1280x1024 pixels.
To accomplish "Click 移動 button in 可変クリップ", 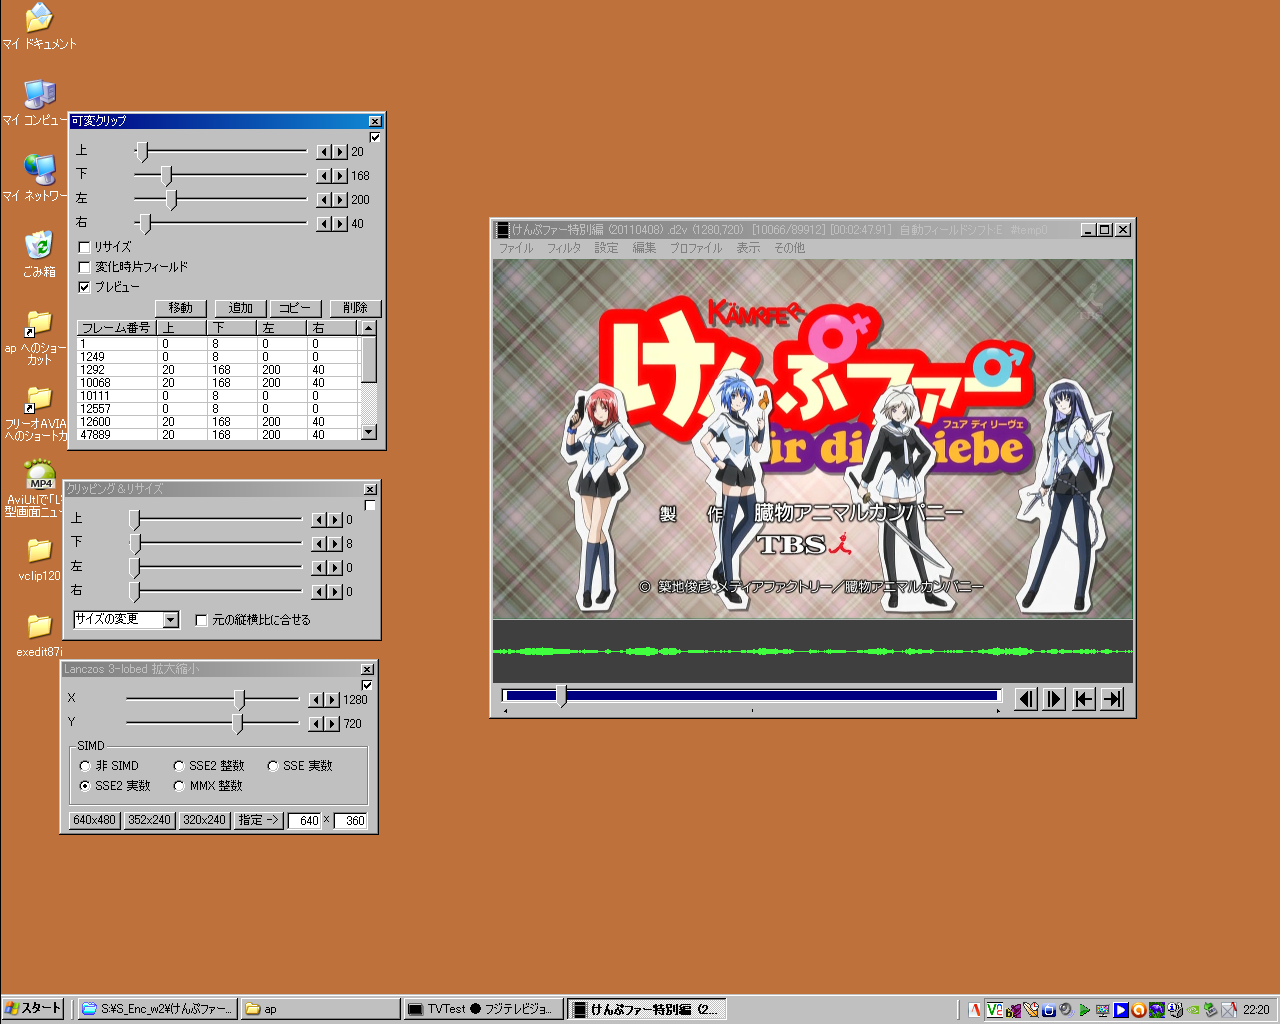I will tap(181, 308).
